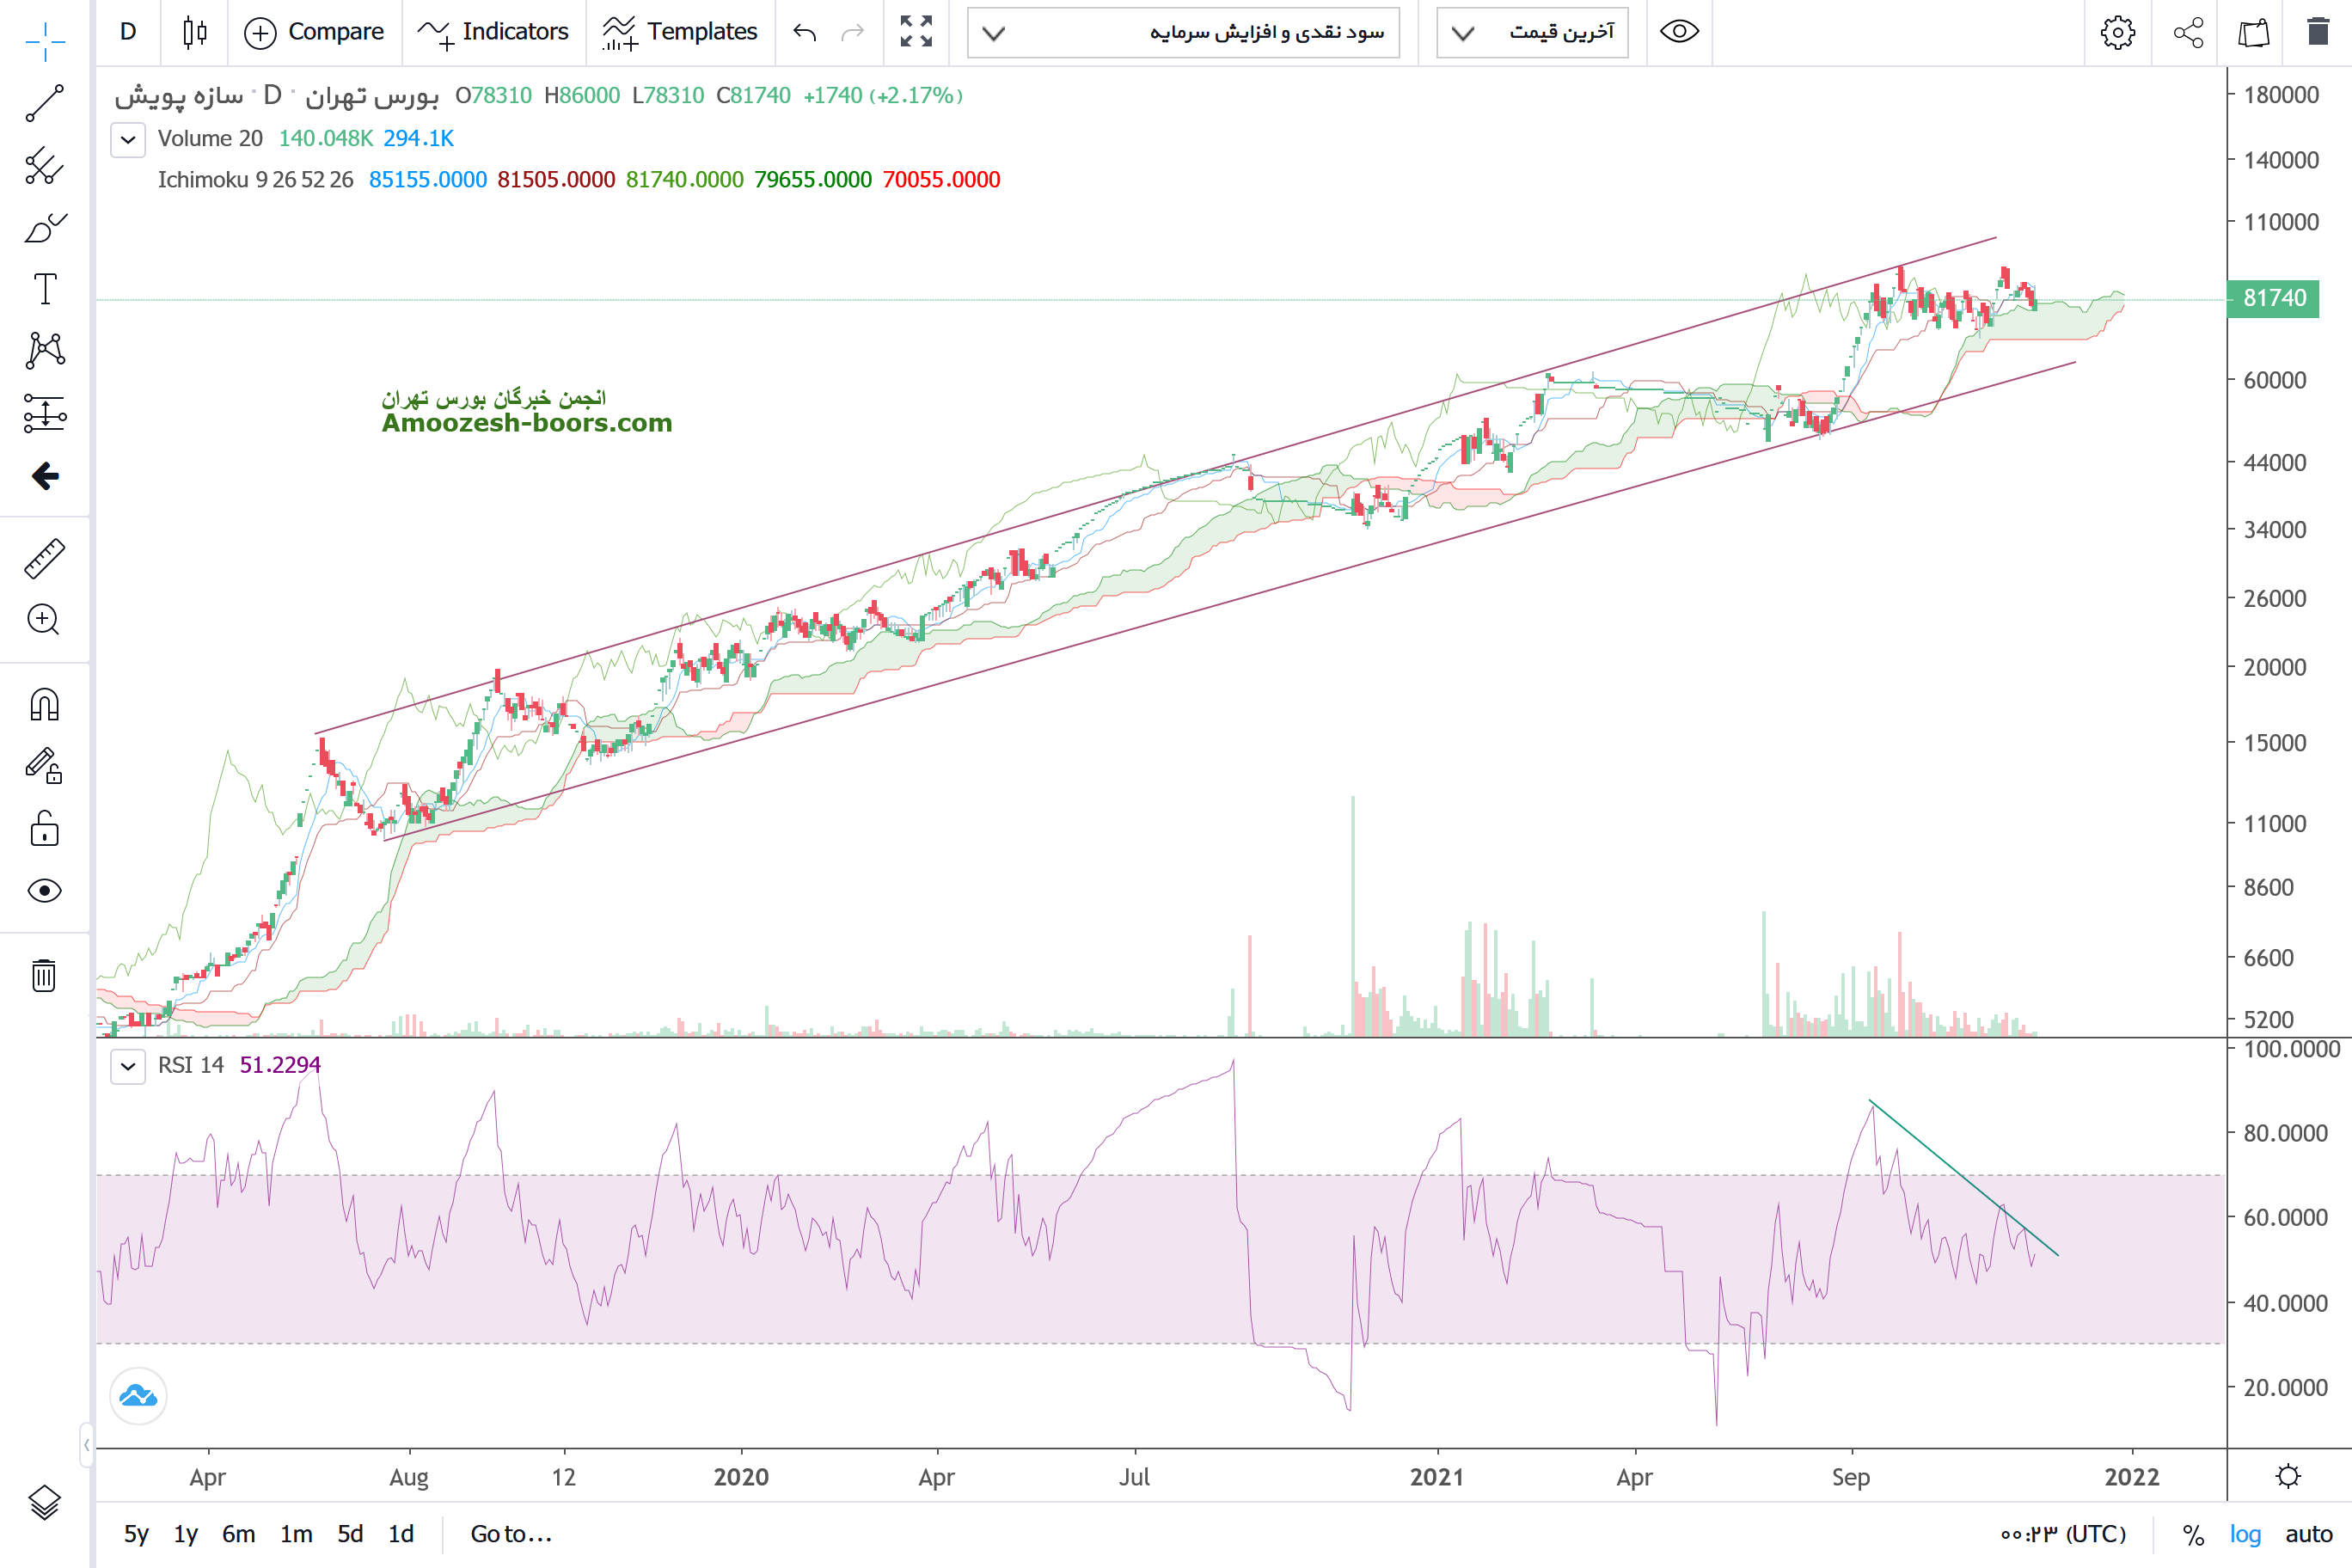Collapse the RSI 14 indicator legend
The width and height of the screenshot is (2352, 1568).
(128, 1065)
